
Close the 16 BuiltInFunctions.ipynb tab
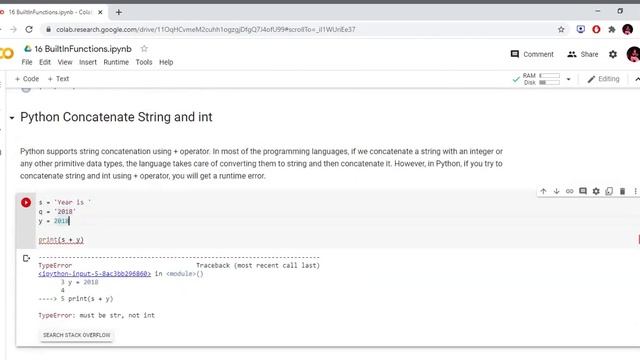100,12
